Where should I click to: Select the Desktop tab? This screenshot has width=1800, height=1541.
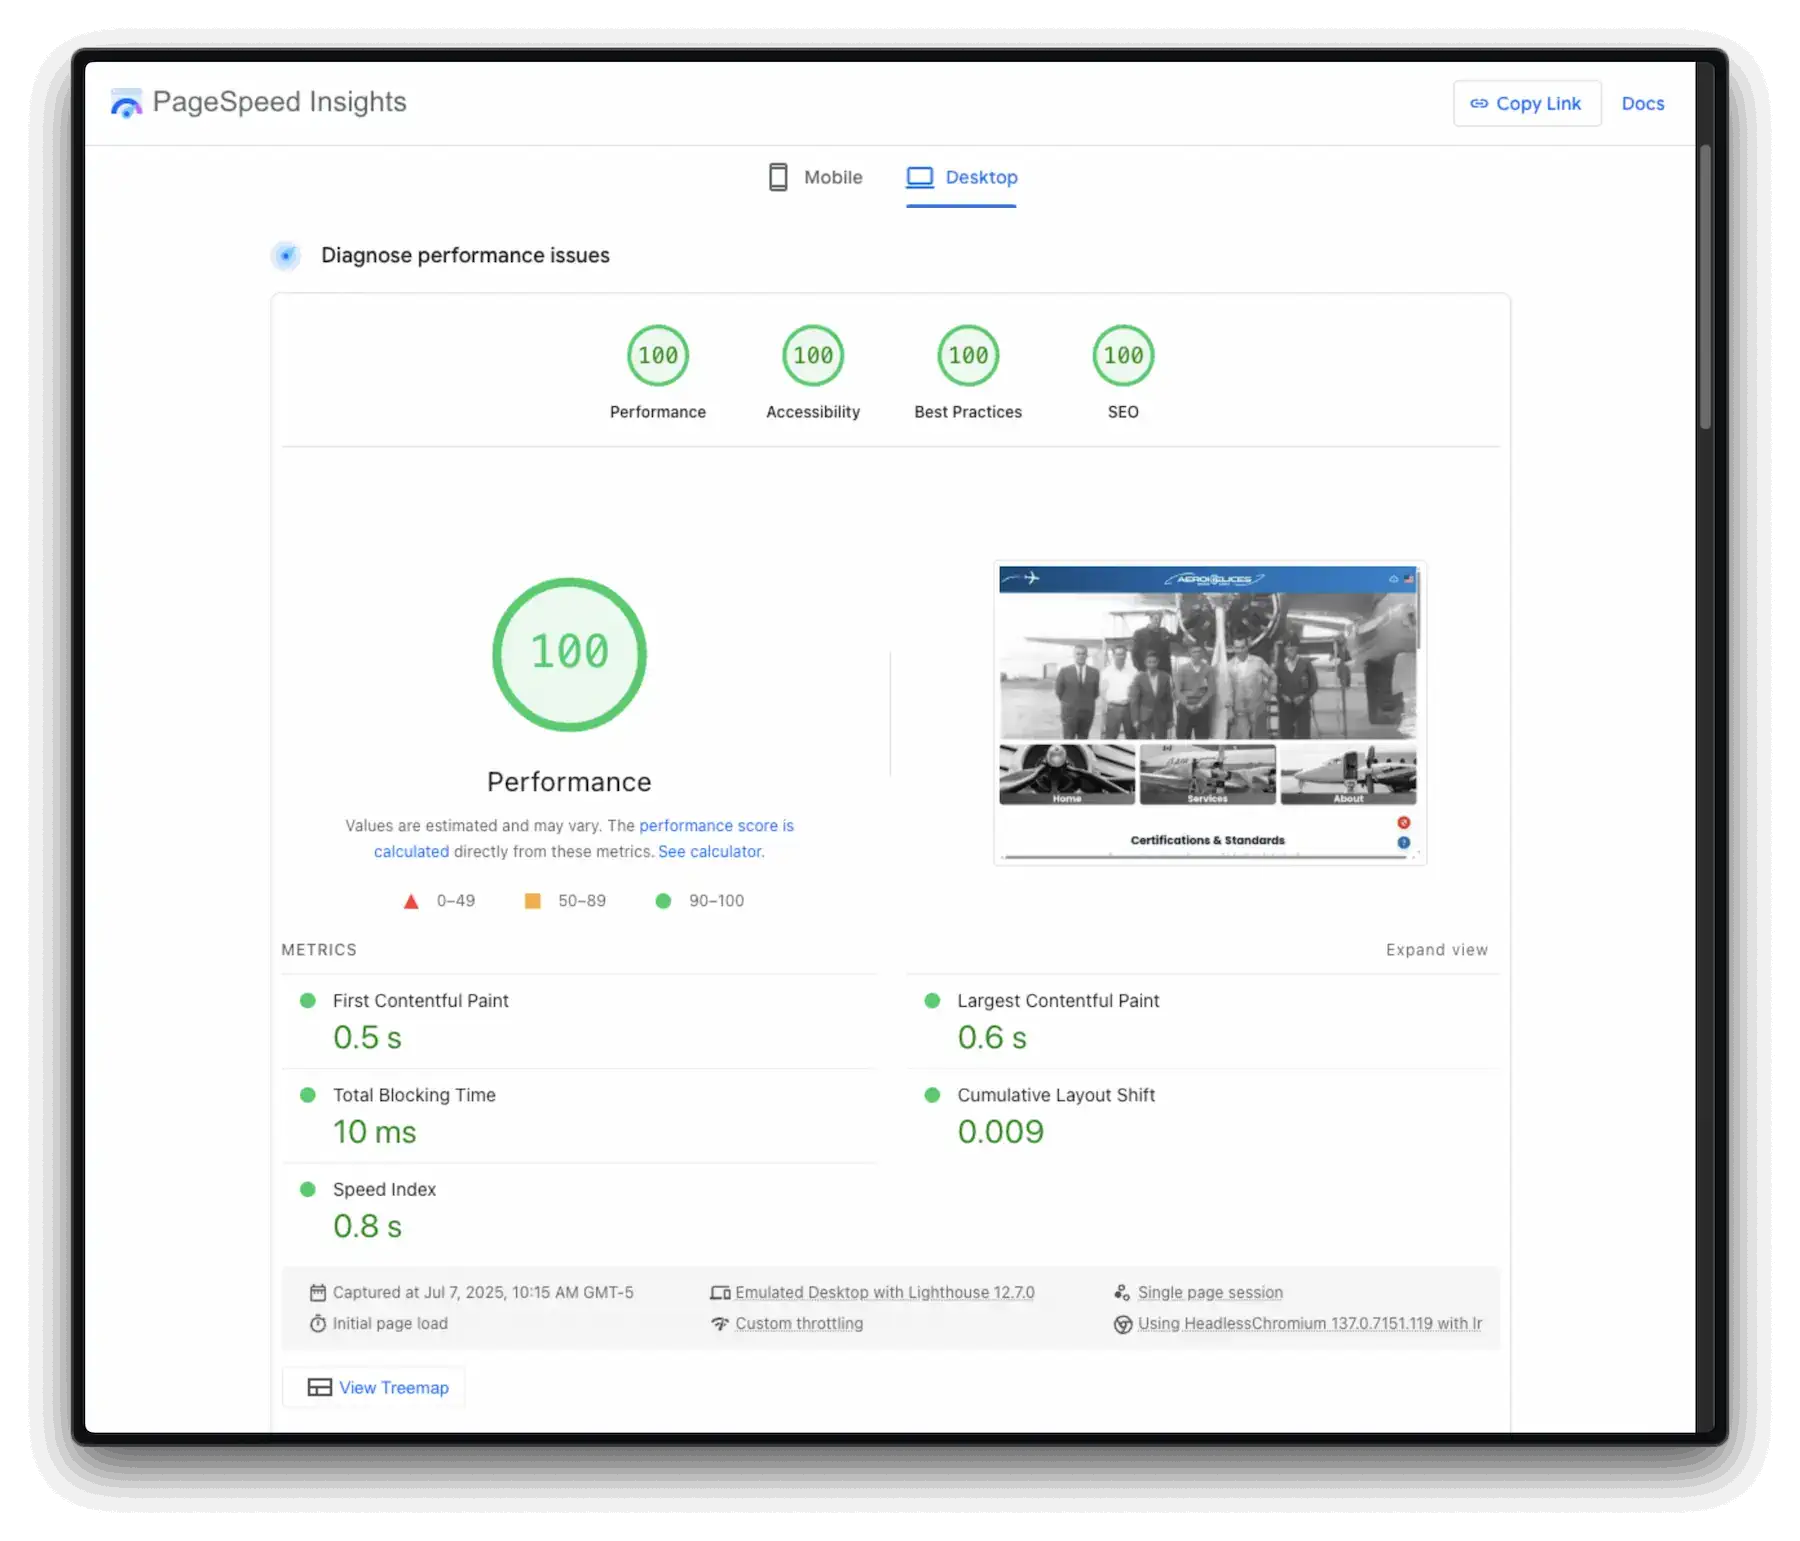(x=961, y=177)
